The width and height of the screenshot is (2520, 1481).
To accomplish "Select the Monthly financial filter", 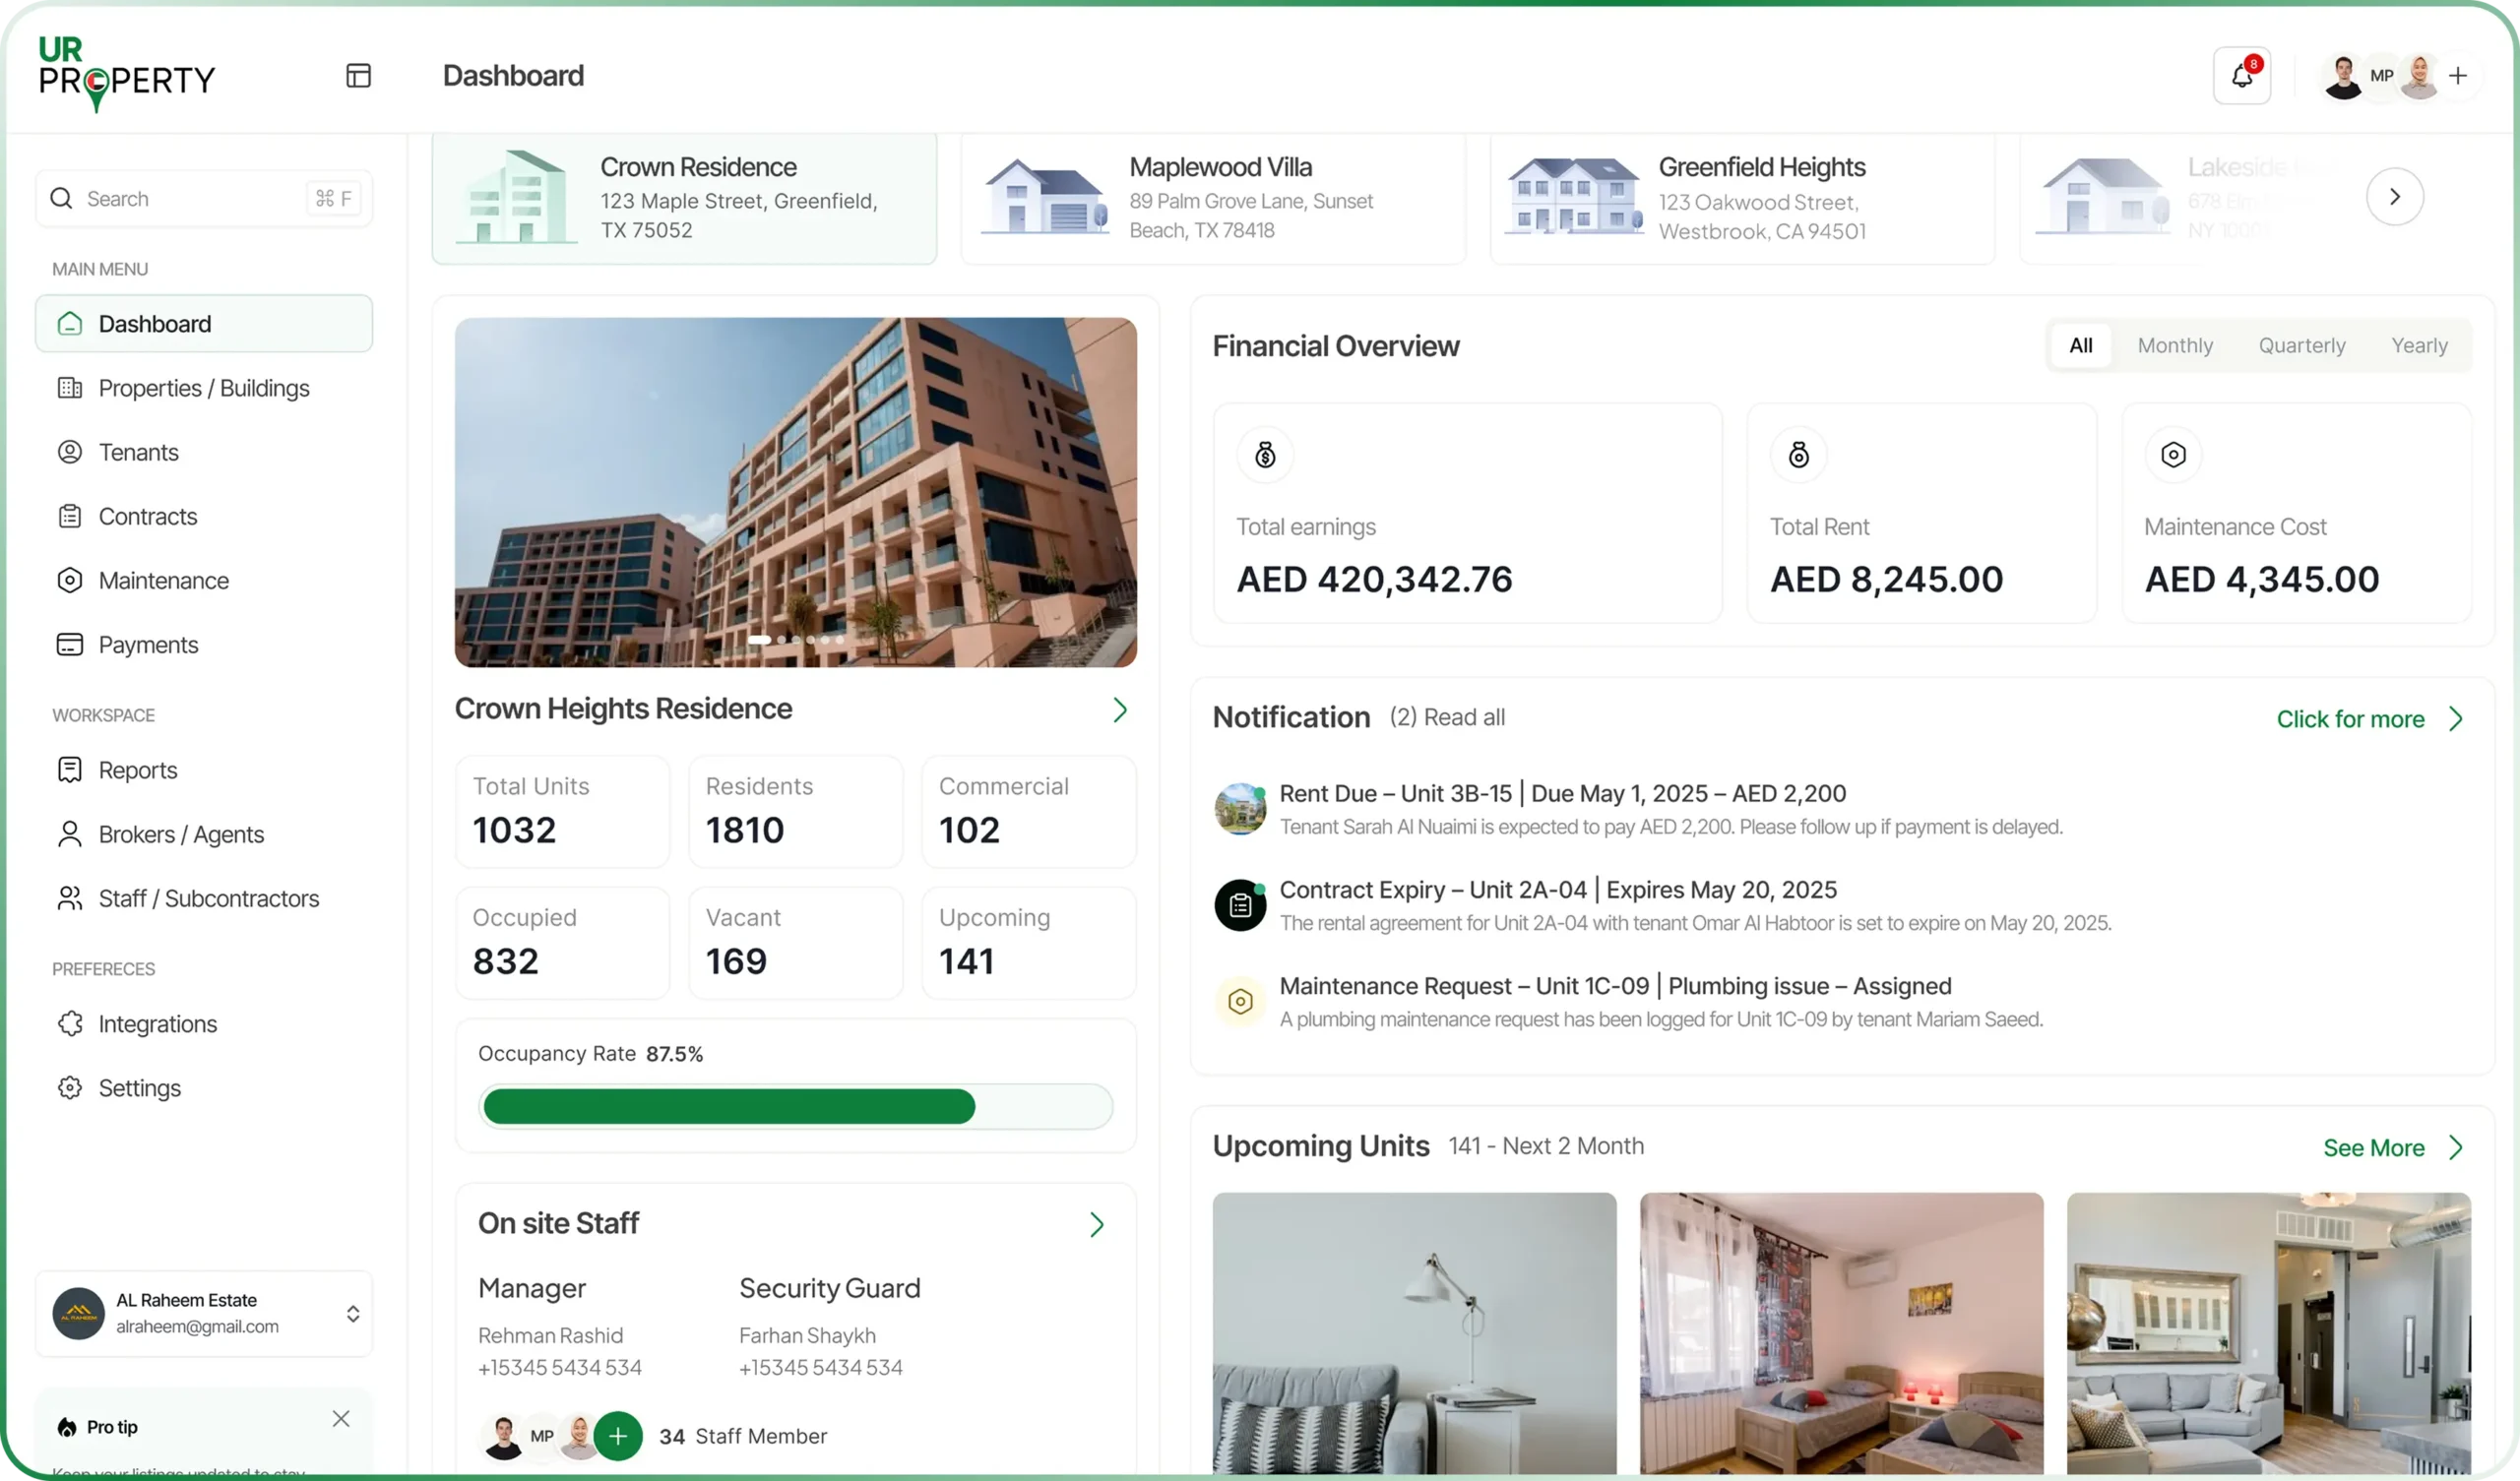I will [x=2175, y=346].
